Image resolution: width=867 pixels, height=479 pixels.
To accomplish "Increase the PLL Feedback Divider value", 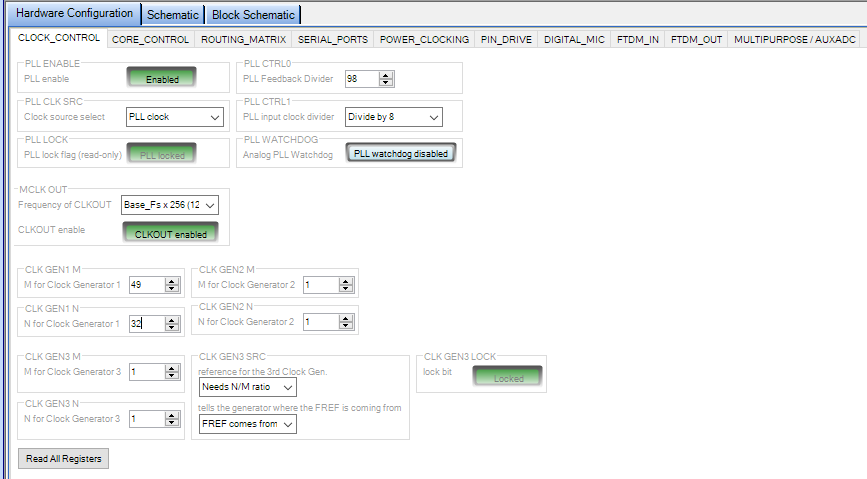I will coord(387,75).
